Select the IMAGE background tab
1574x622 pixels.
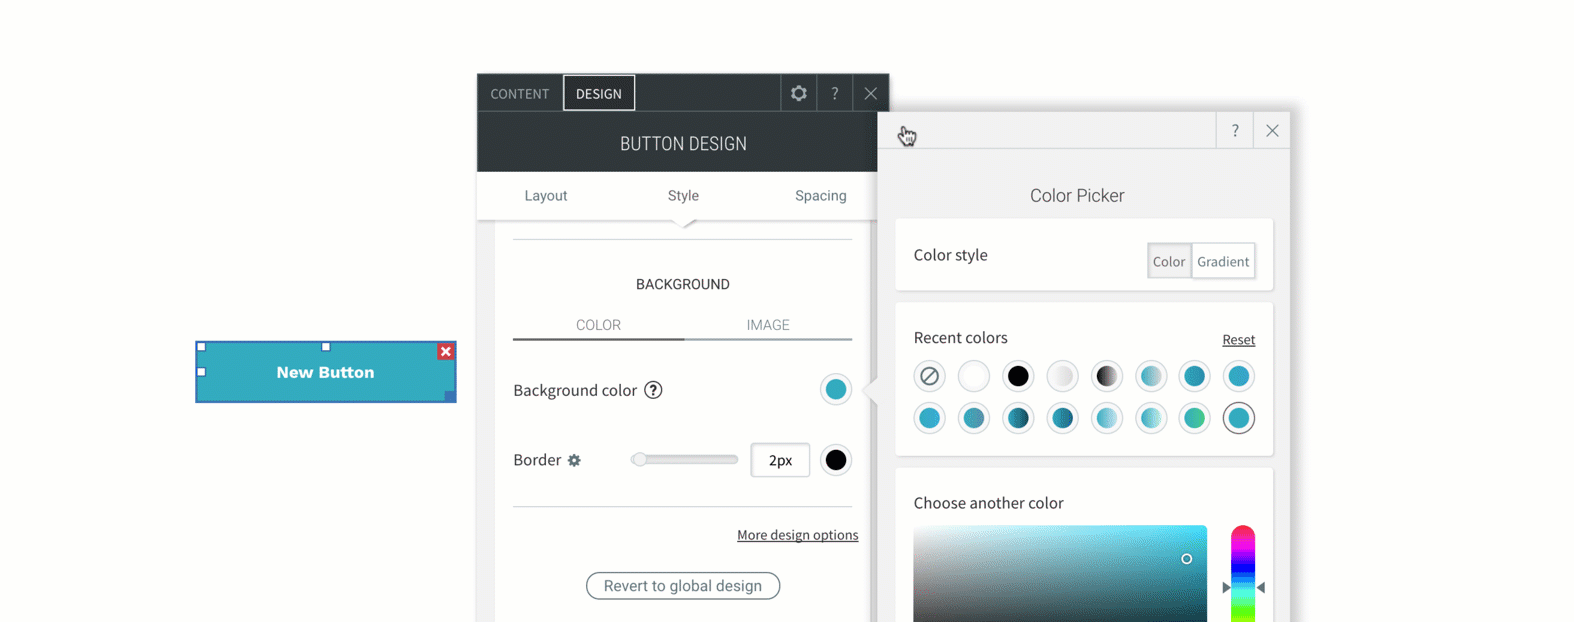[x=768, y=325]
